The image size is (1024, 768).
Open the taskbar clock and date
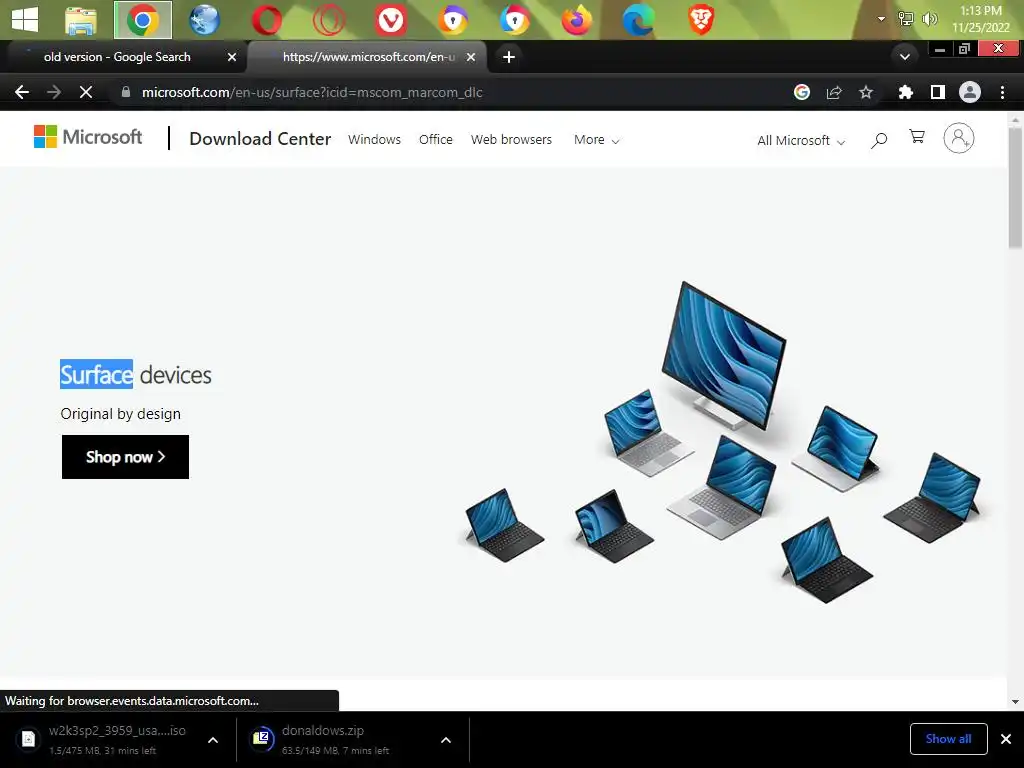981,19
